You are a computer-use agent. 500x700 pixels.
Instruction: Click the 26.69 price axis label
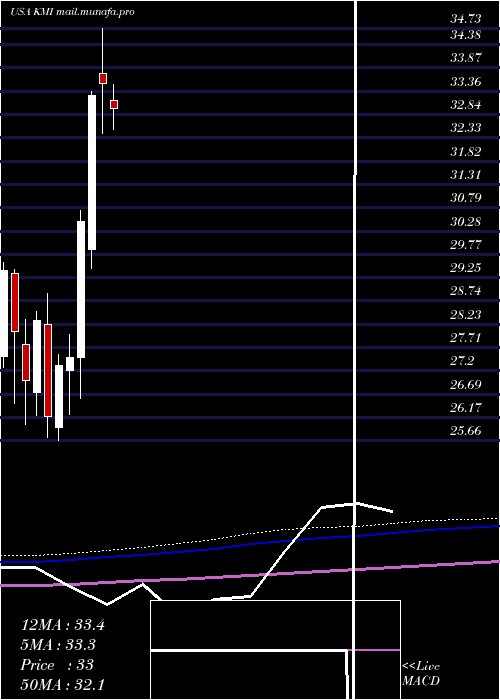point(466,384)
